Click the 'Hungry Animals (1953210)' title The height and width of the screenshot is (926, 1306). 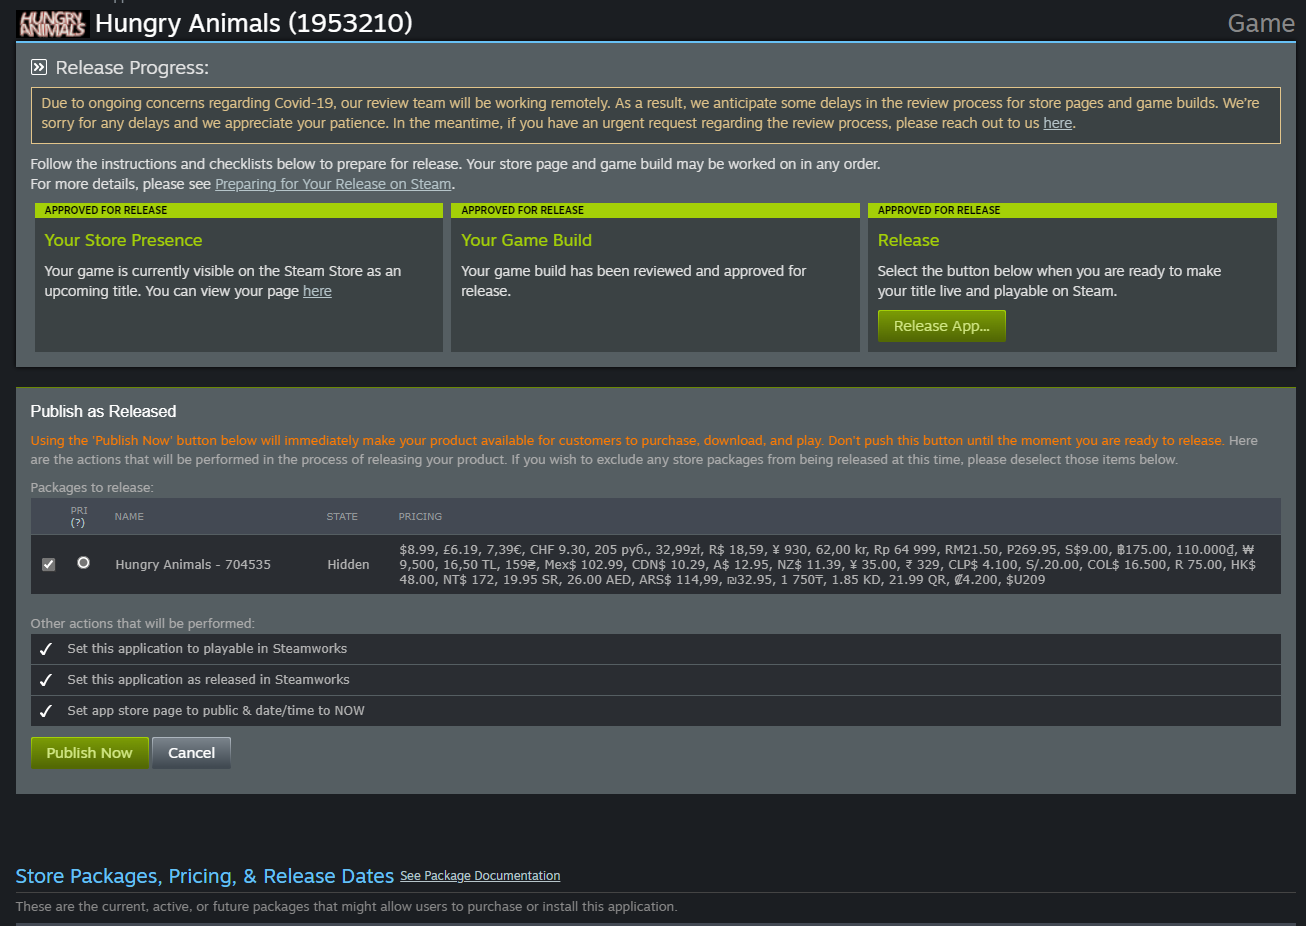[x=253, y=23]
